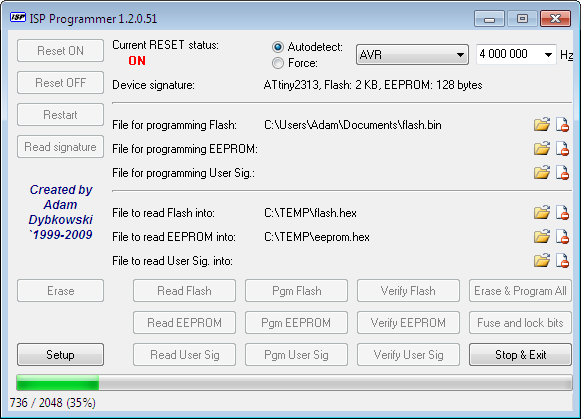This screenshot has width=581, height=419.
Task: Choose folder for reading Flash into
Action: [542, 213]
